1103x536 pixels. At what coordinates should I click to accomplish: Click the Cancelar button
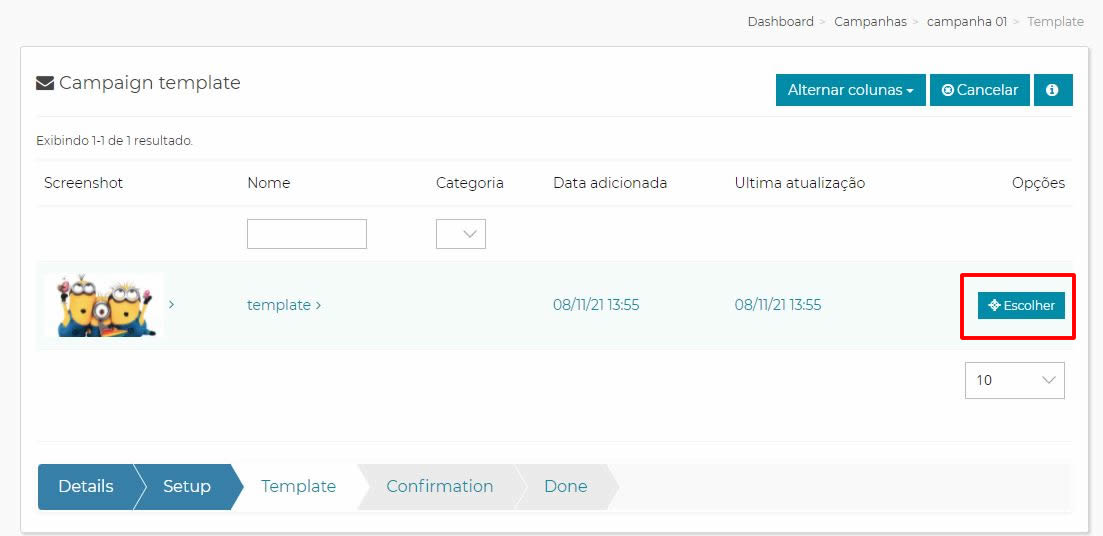979,90
